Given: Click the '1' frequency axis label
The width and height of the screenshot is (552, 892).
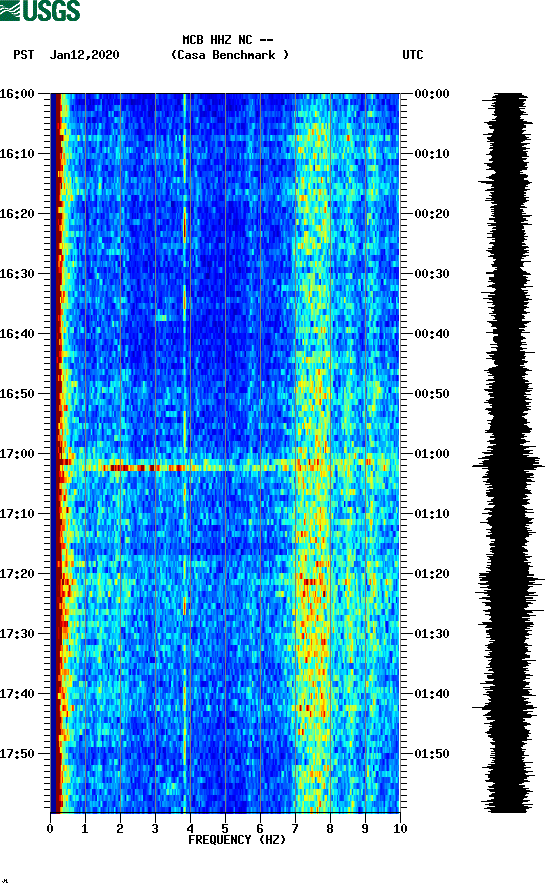Looking at the screenshot, I should coord(85,828).
